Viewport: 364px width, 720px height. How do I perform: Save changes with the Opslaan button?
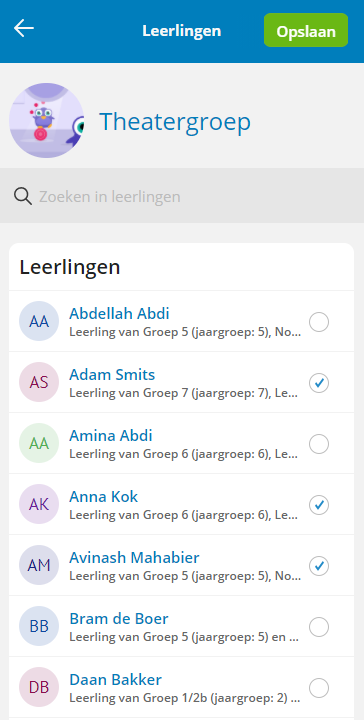[306, 30]
